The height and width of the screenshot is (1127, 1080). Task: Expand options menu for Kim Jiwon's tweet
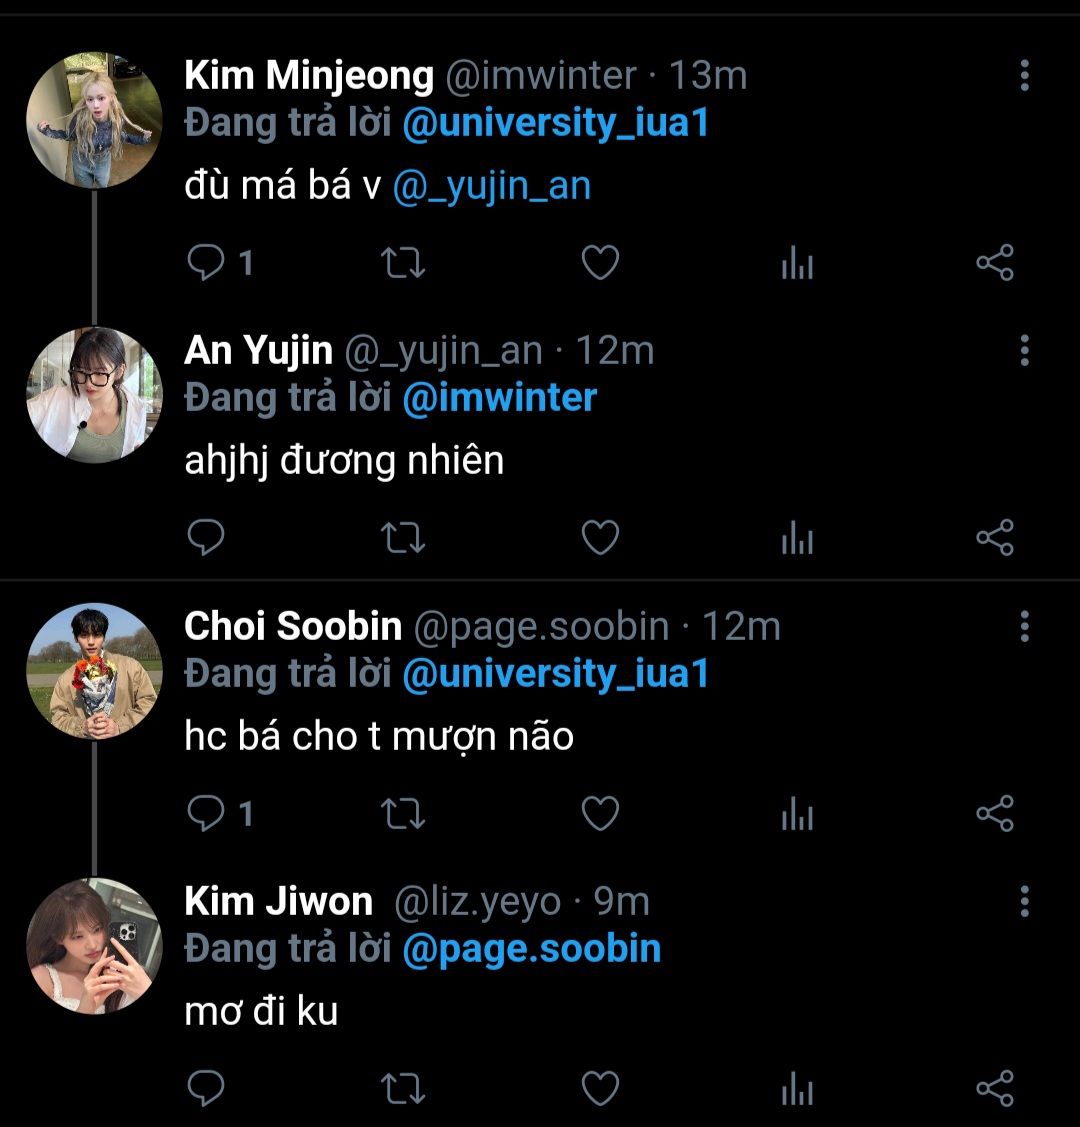[x=1024, y=901]
